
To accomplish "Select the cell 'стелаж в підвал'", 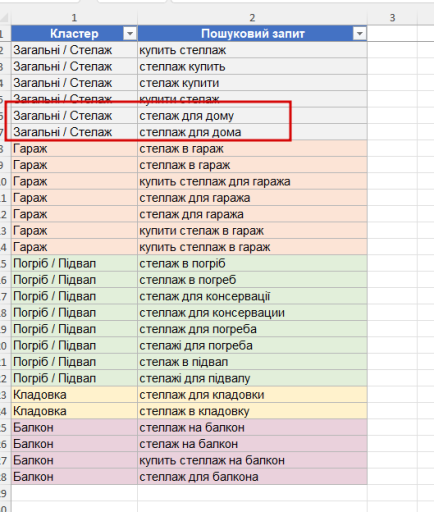I will [x=252, y=362].
